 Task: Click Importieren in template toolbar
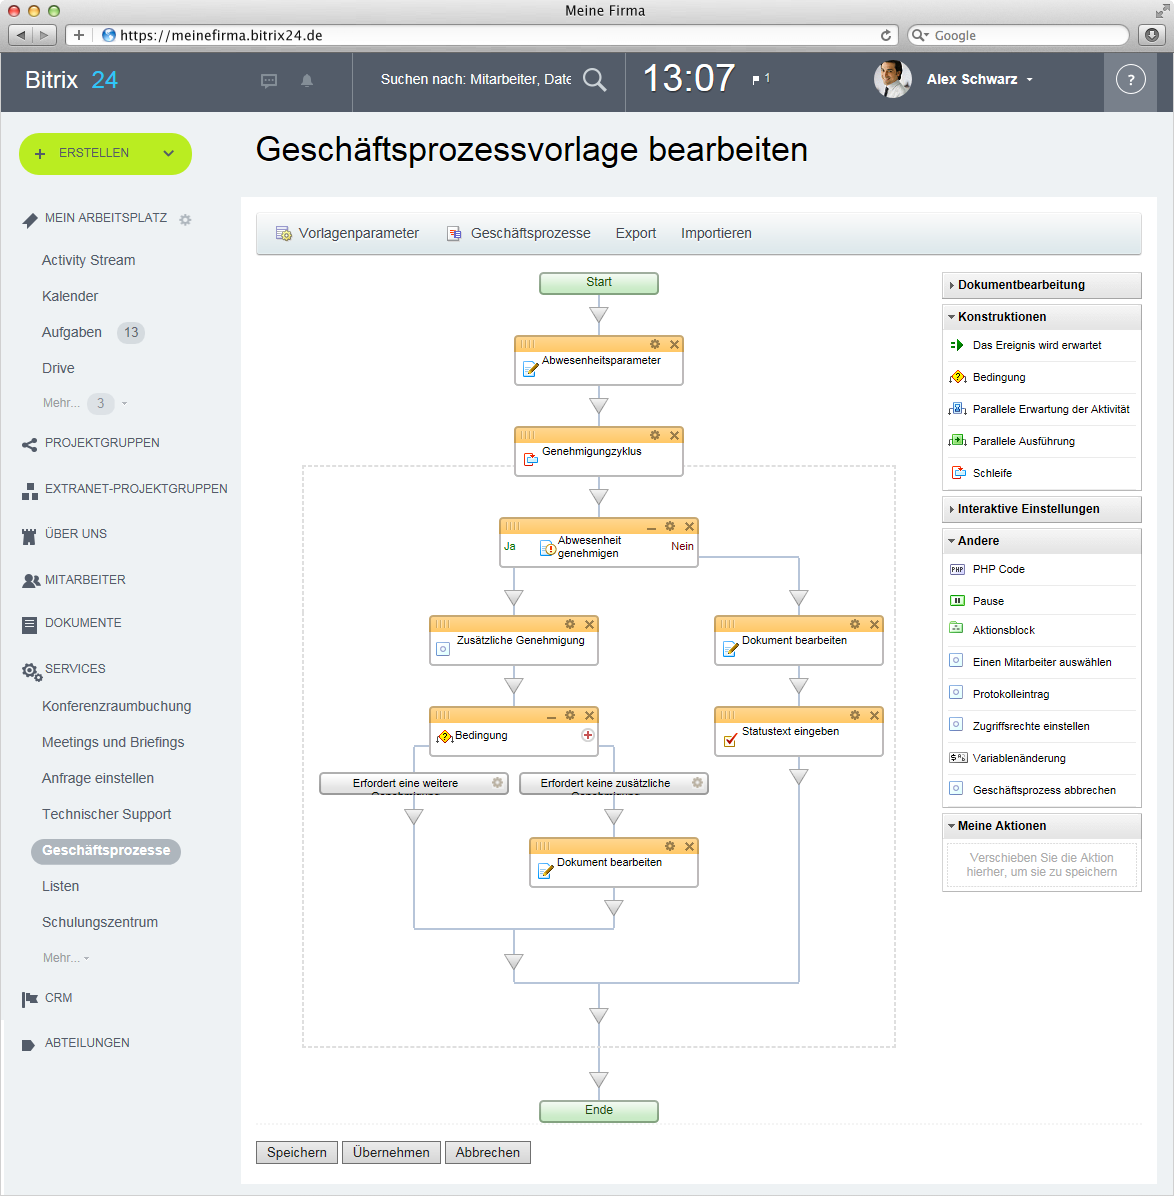(716, 233)
